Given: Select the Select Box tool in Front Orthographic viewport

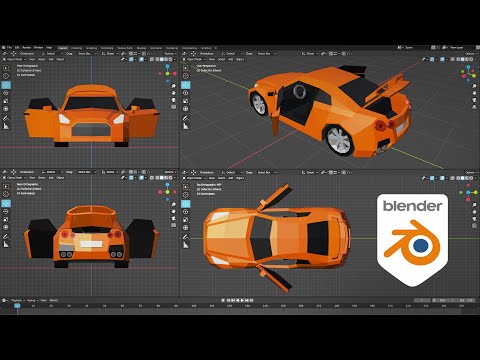Looking at the screenshot, I should pyautogui.click(x=6, y=68).
